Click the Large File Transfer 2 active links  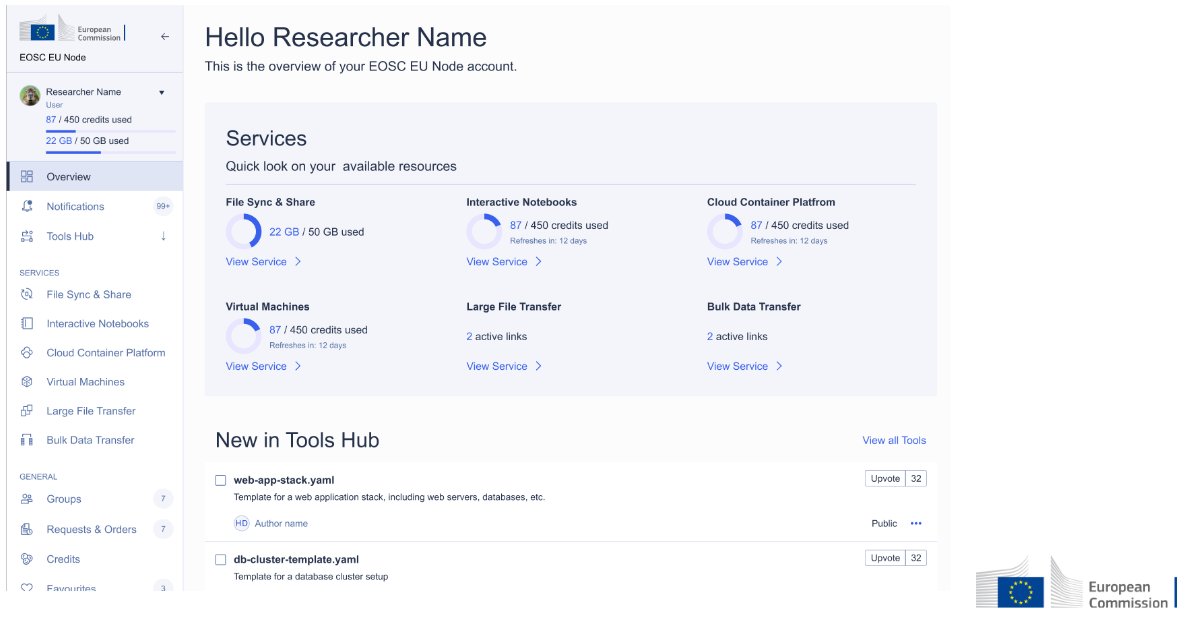click(496, 336)
